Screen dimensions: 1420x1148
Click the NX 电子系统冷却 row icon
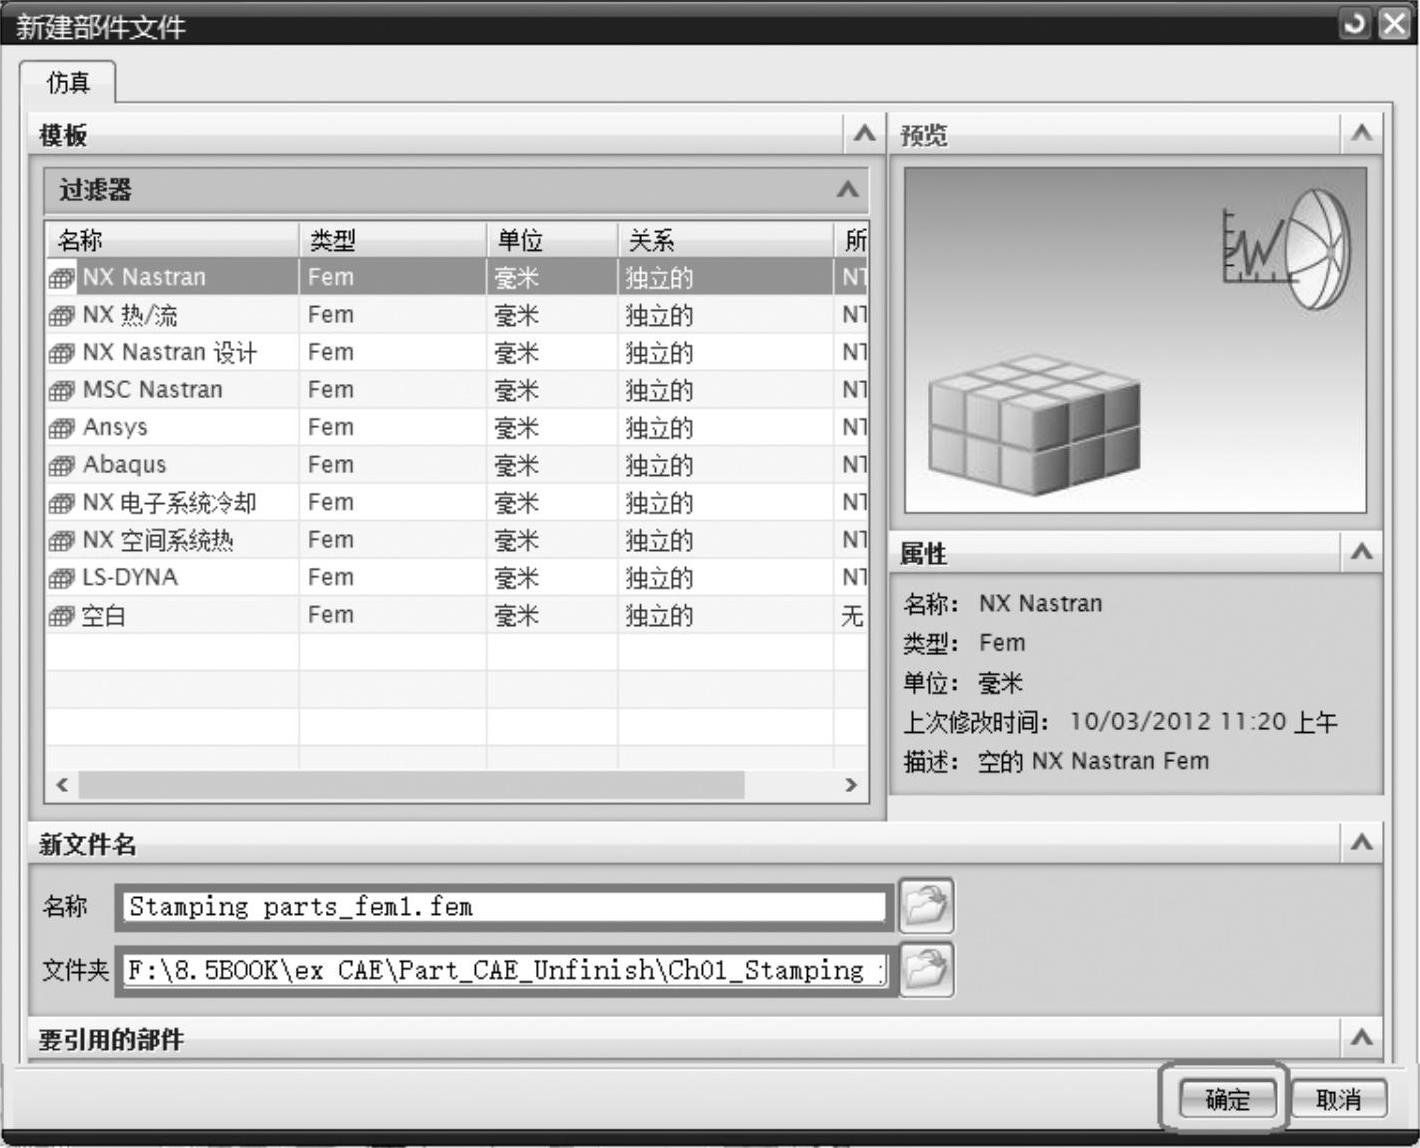62,503
